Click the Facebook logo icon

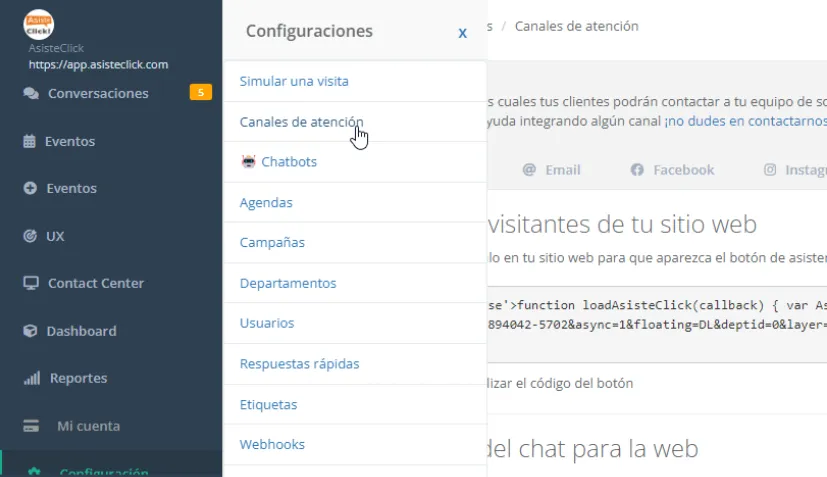[637, 170]
